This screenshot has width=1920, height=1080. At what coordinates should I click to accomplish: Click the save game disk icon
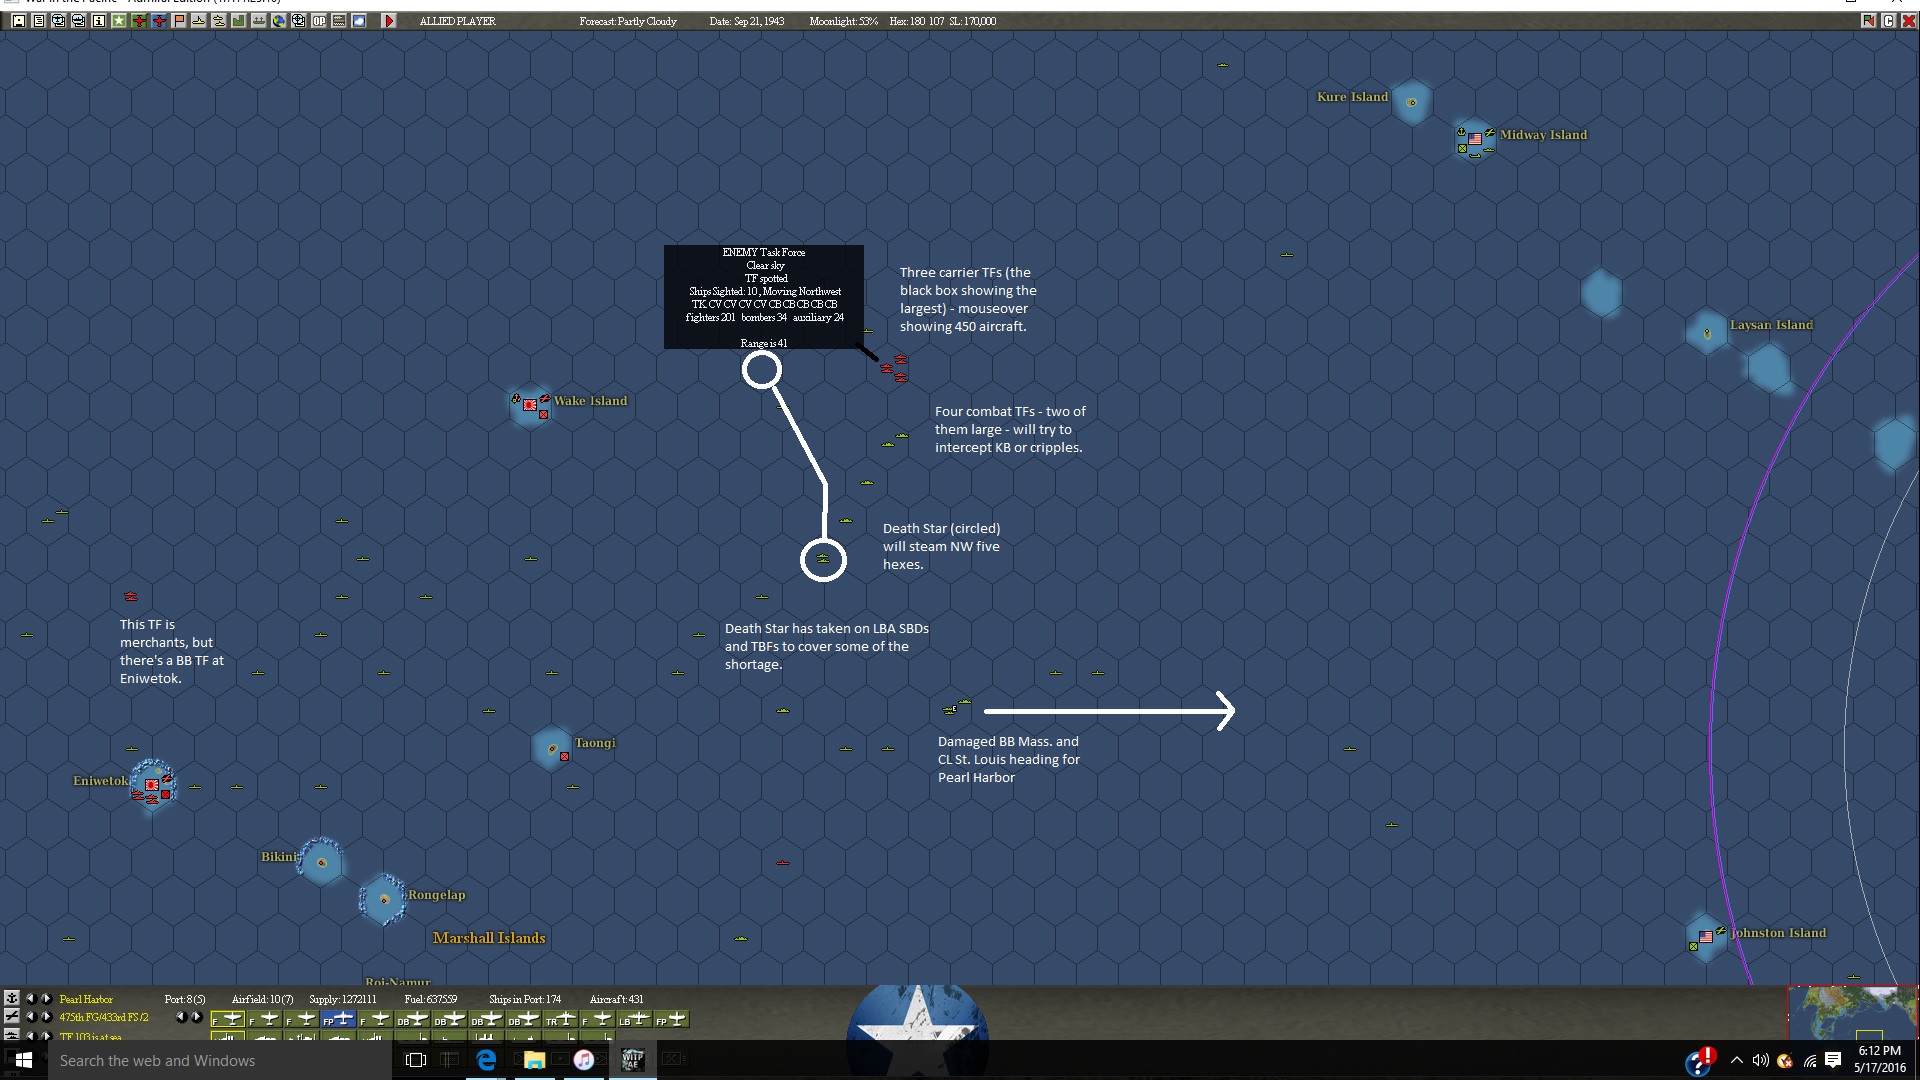pos(19,21)
